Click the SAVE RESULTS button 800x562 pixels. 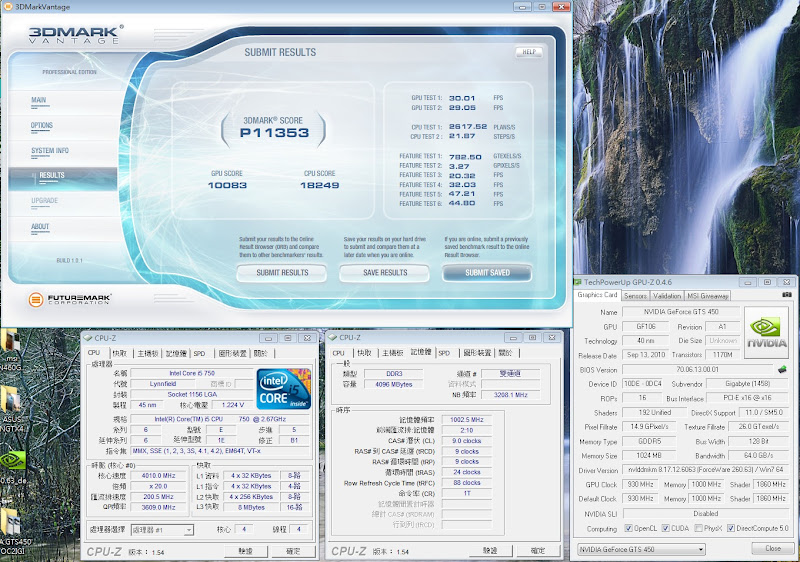click(385, 273)
